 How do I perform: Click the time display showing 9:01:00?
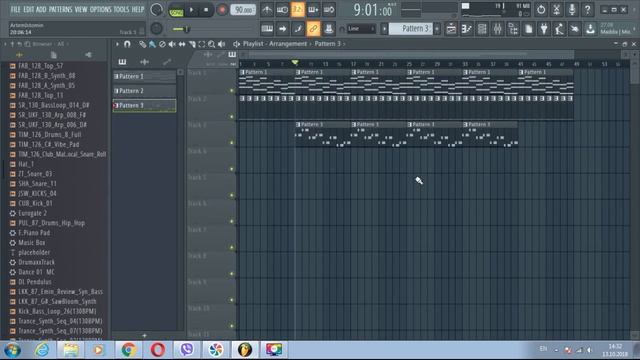coord(373,10)
